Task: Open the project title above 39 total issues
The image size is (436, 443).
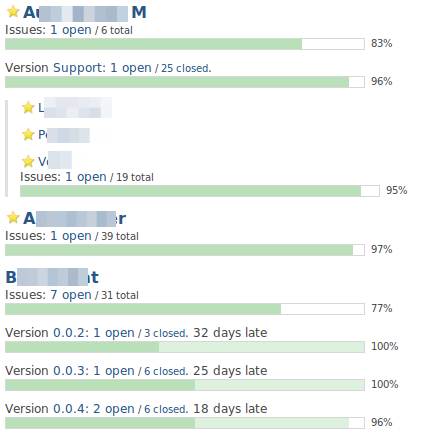Action: (x=74, y=219)
